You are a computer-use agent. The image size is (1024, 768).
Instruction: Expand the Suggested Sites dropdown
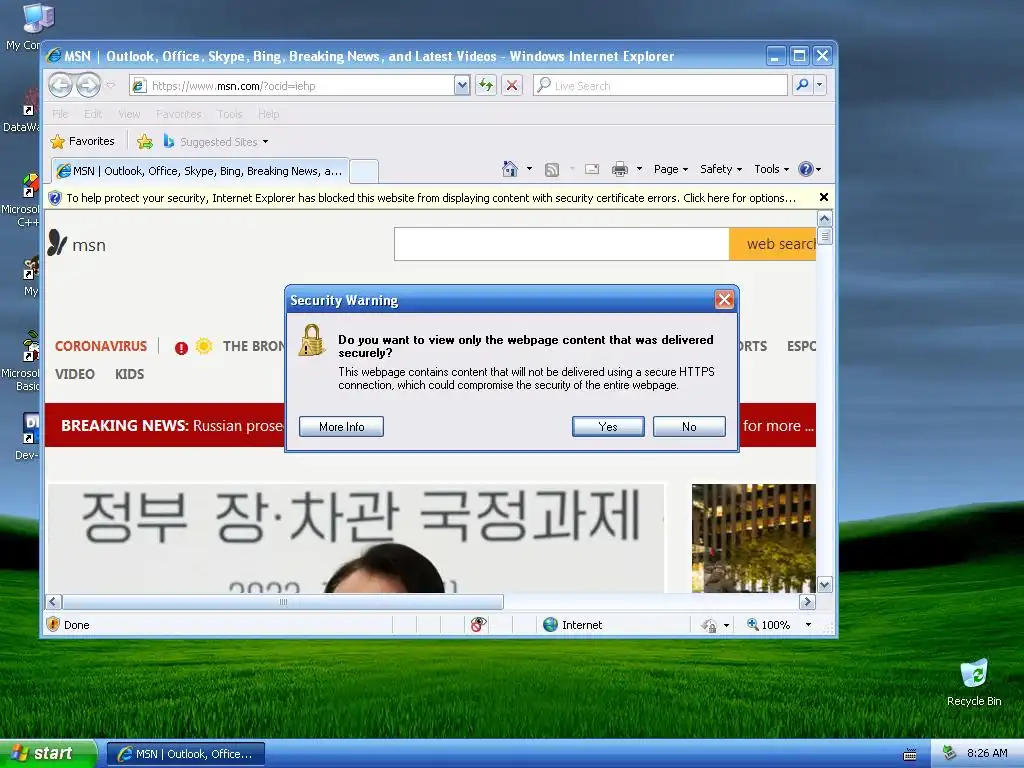point(265,142)
